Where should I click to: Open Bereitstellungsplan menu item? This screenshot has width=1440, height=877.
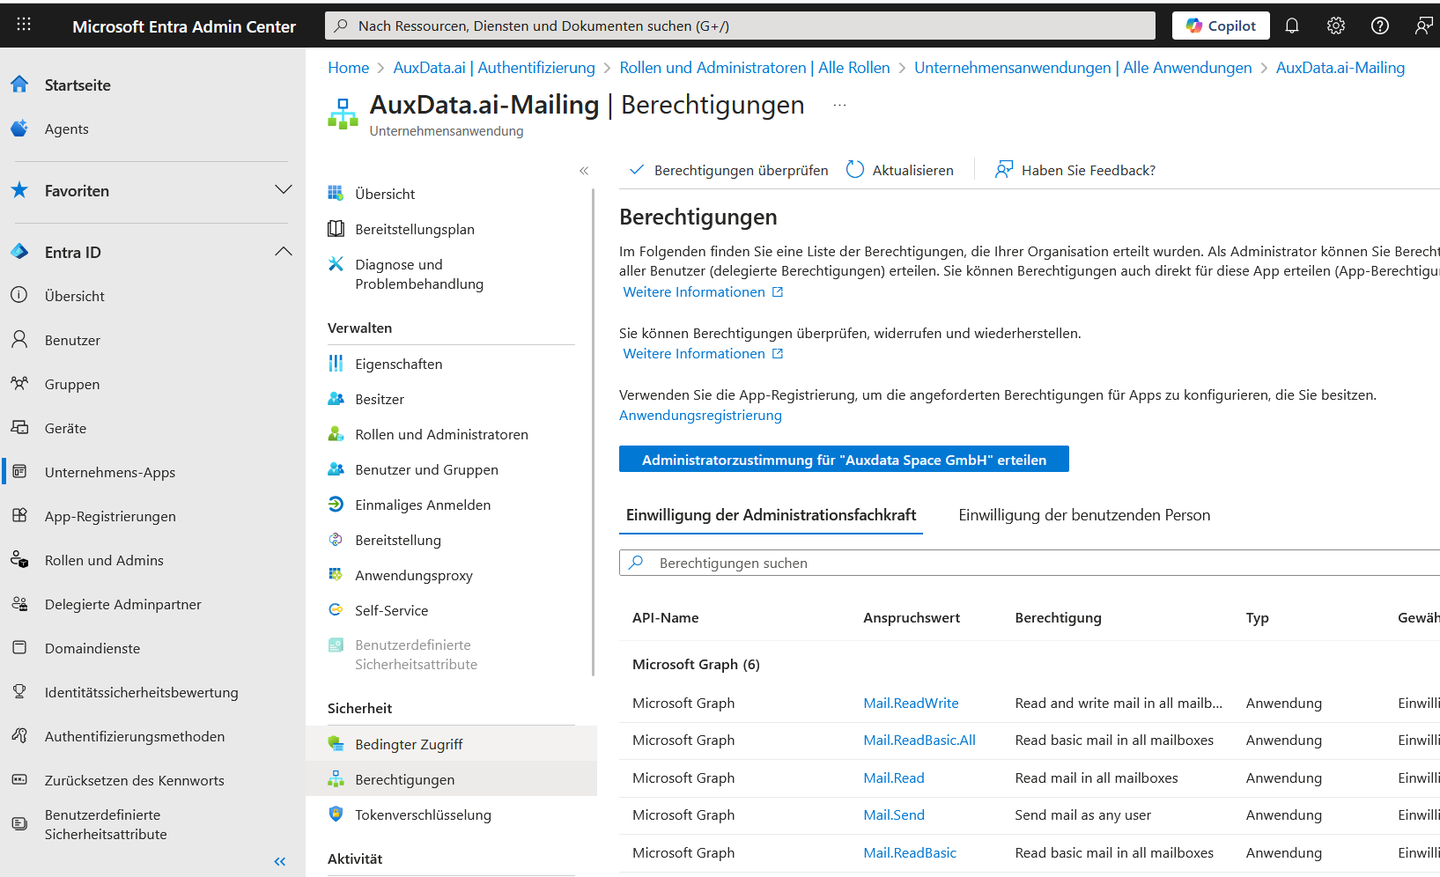click(x=415, y=229)
